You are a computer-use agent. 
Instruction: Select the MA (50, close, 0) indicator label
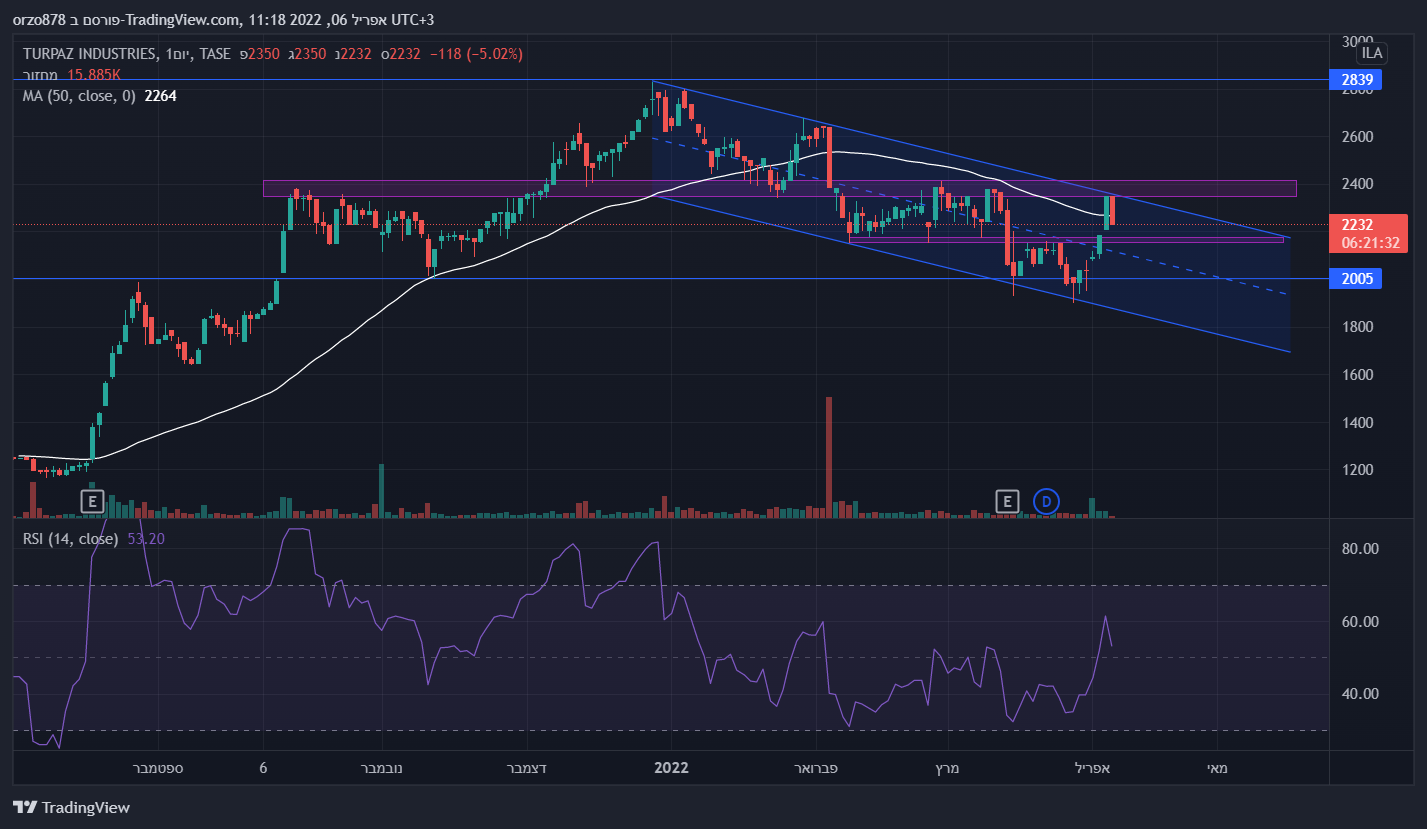point(79,96)
